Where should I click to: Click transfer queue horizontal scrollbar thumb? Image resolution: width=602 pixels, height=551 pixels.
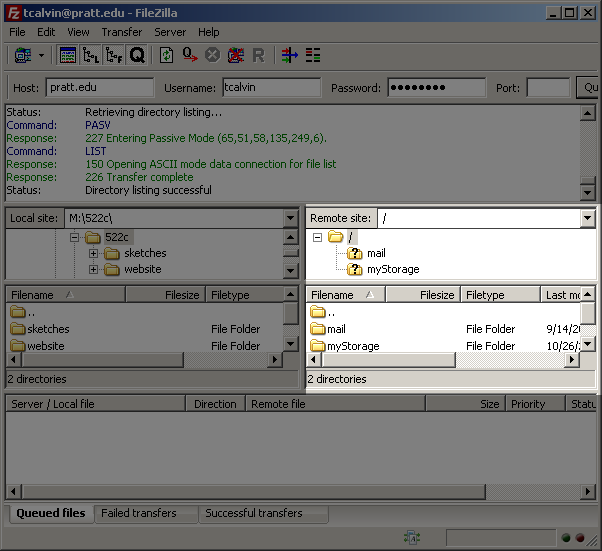253,491
